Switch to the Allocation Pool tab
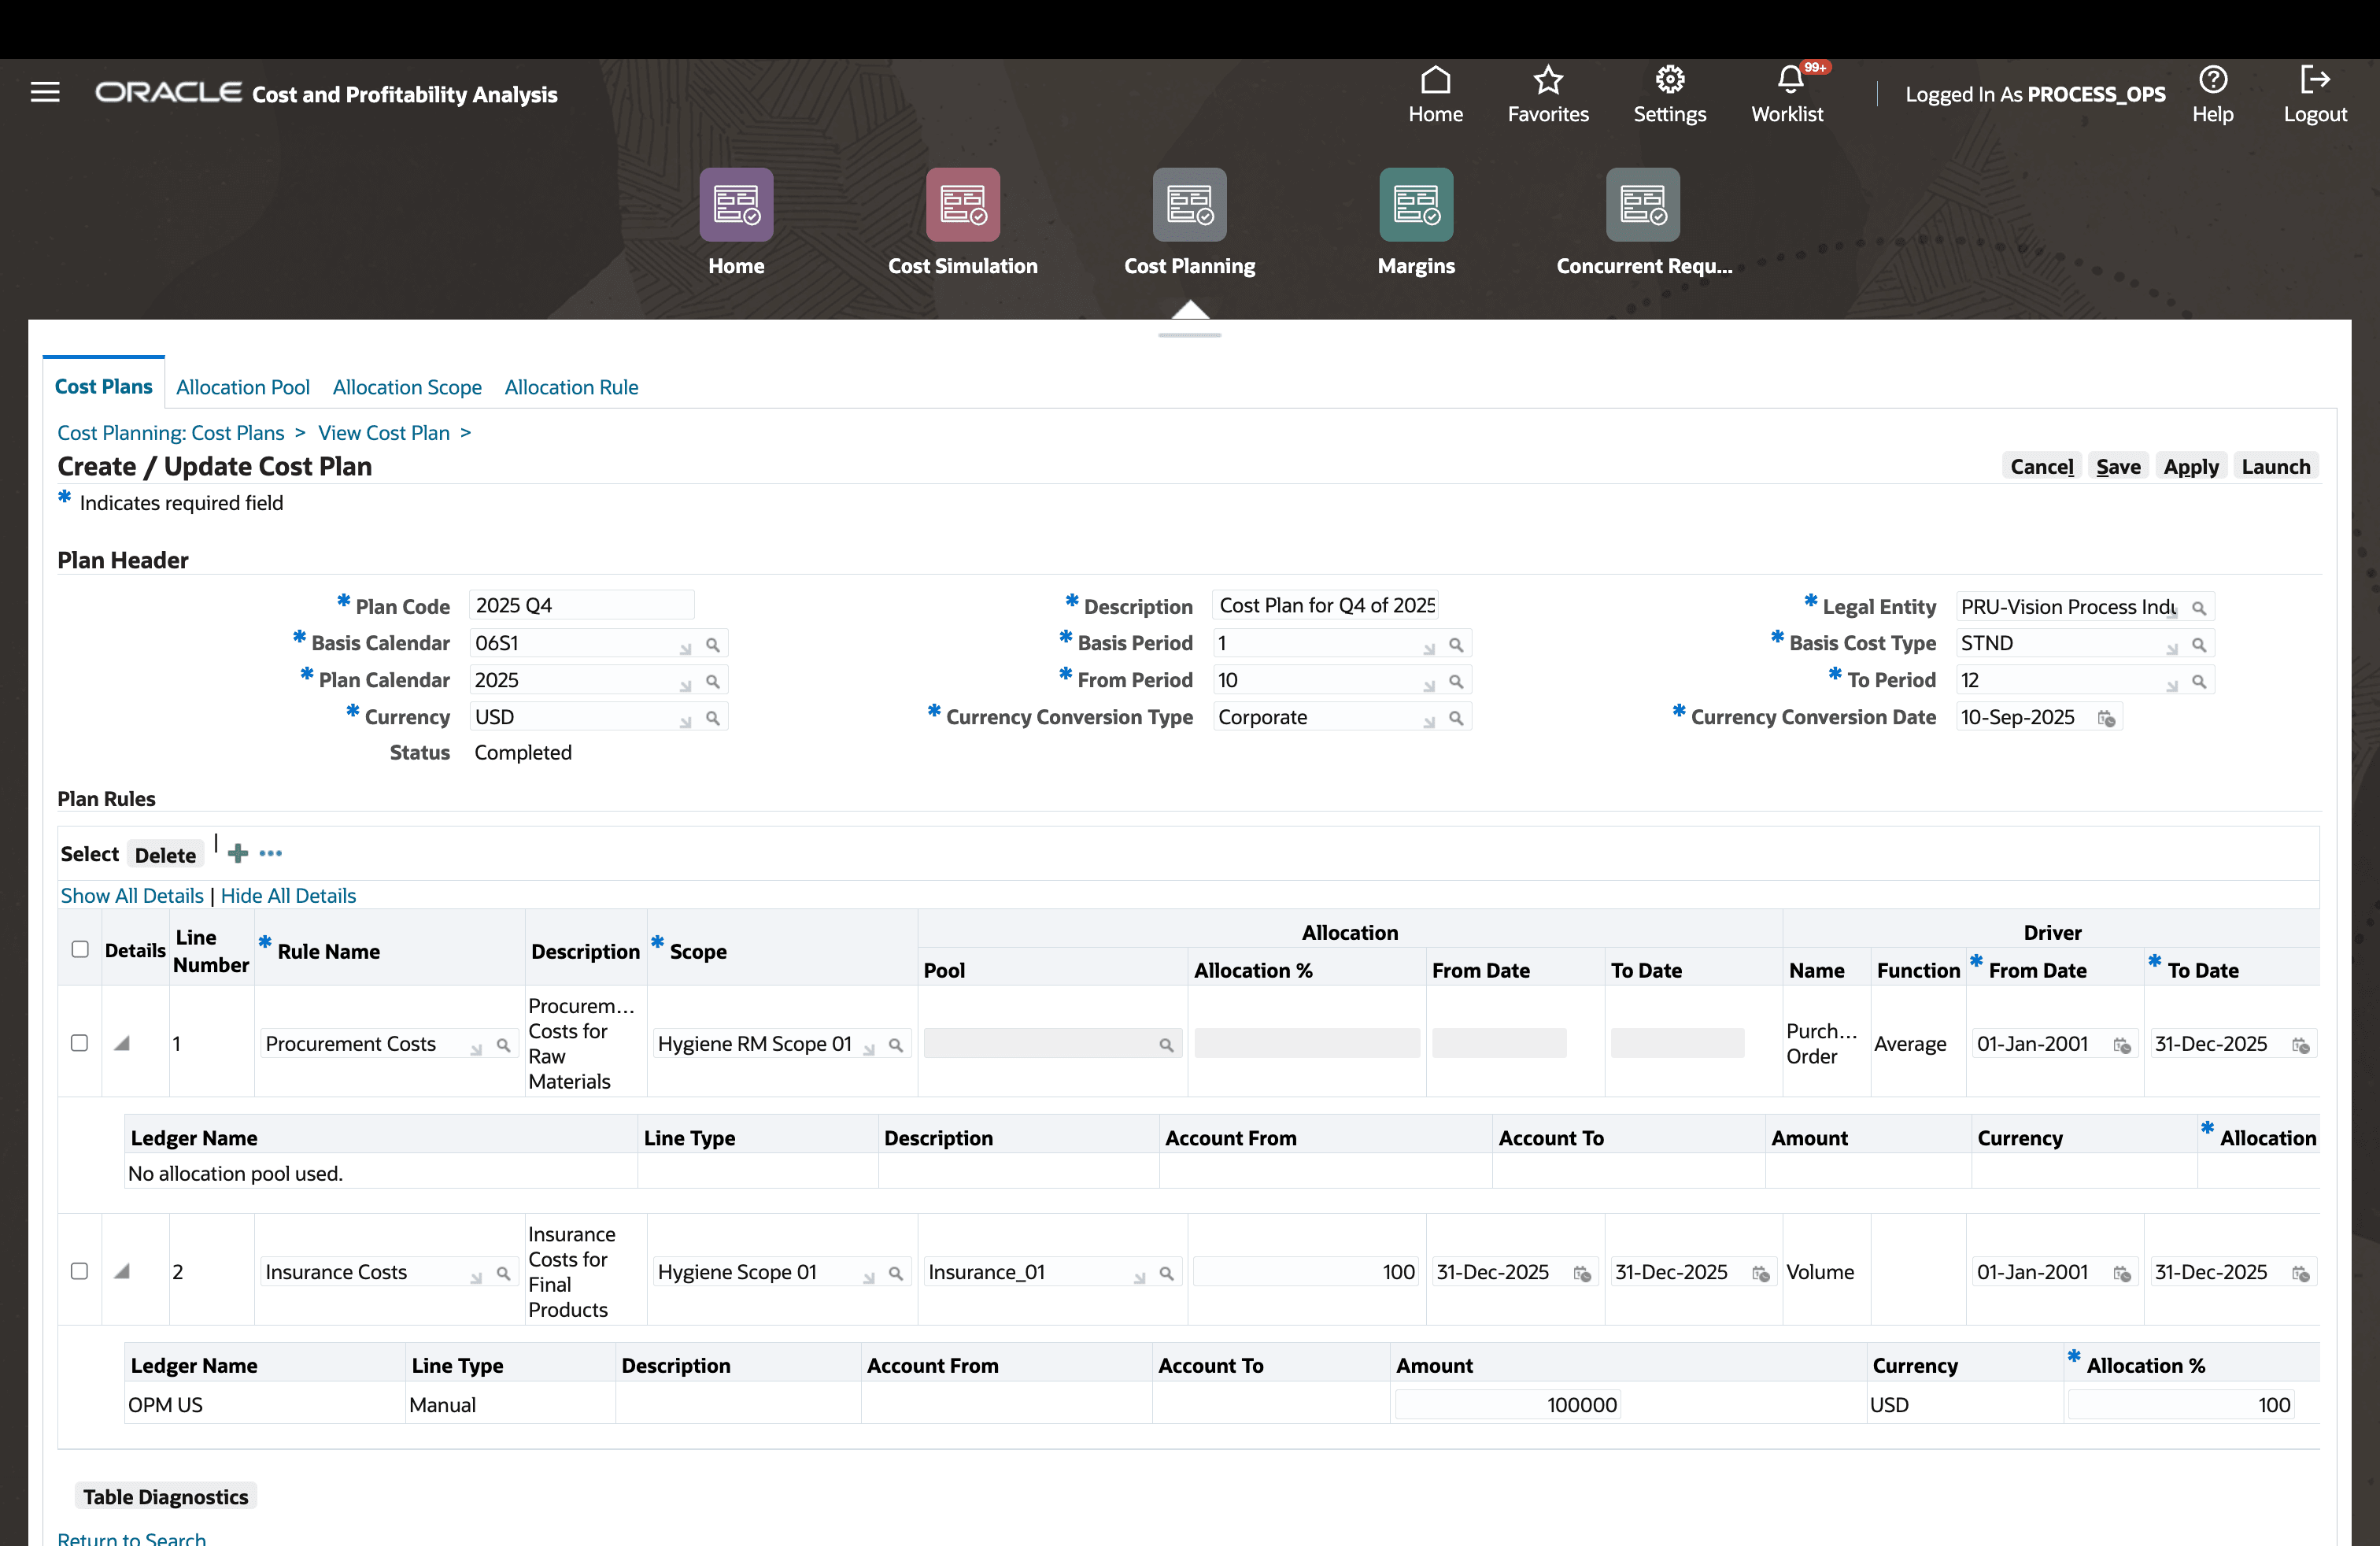This screenshot has height=1546, width=2380. pos(242,387)
